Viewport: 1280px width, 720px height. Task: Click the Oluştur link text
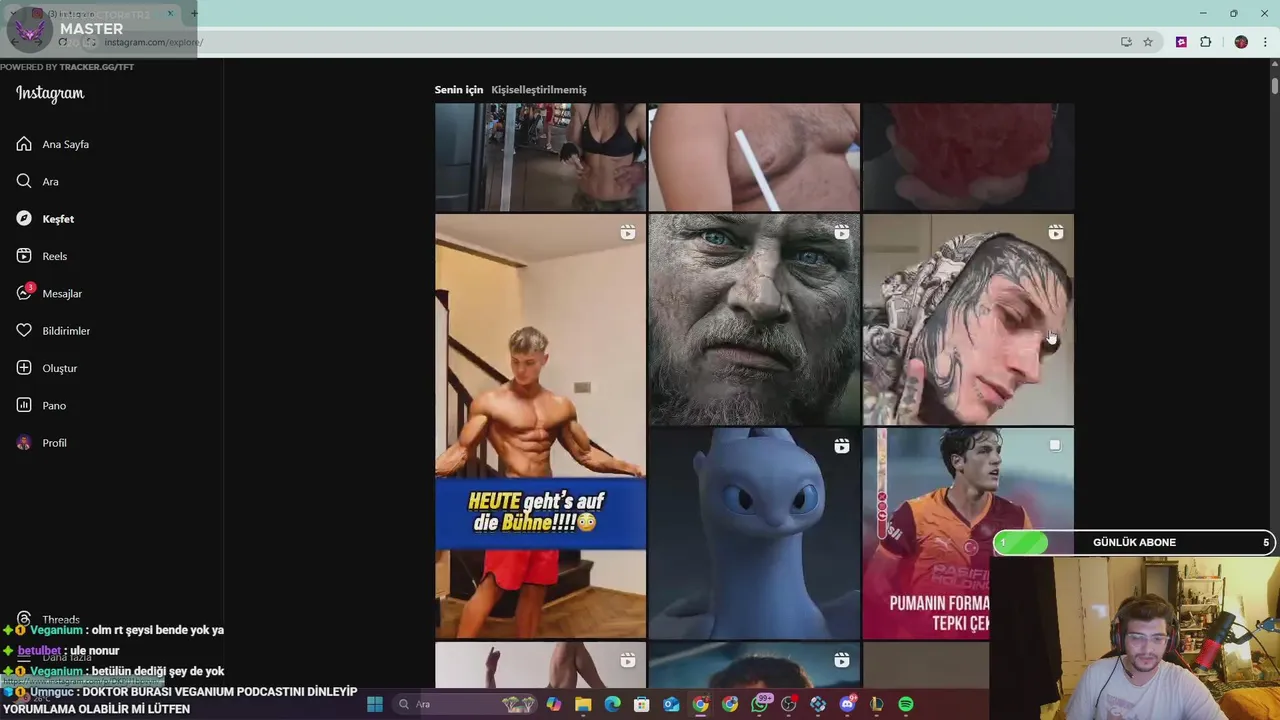point(60,368)
